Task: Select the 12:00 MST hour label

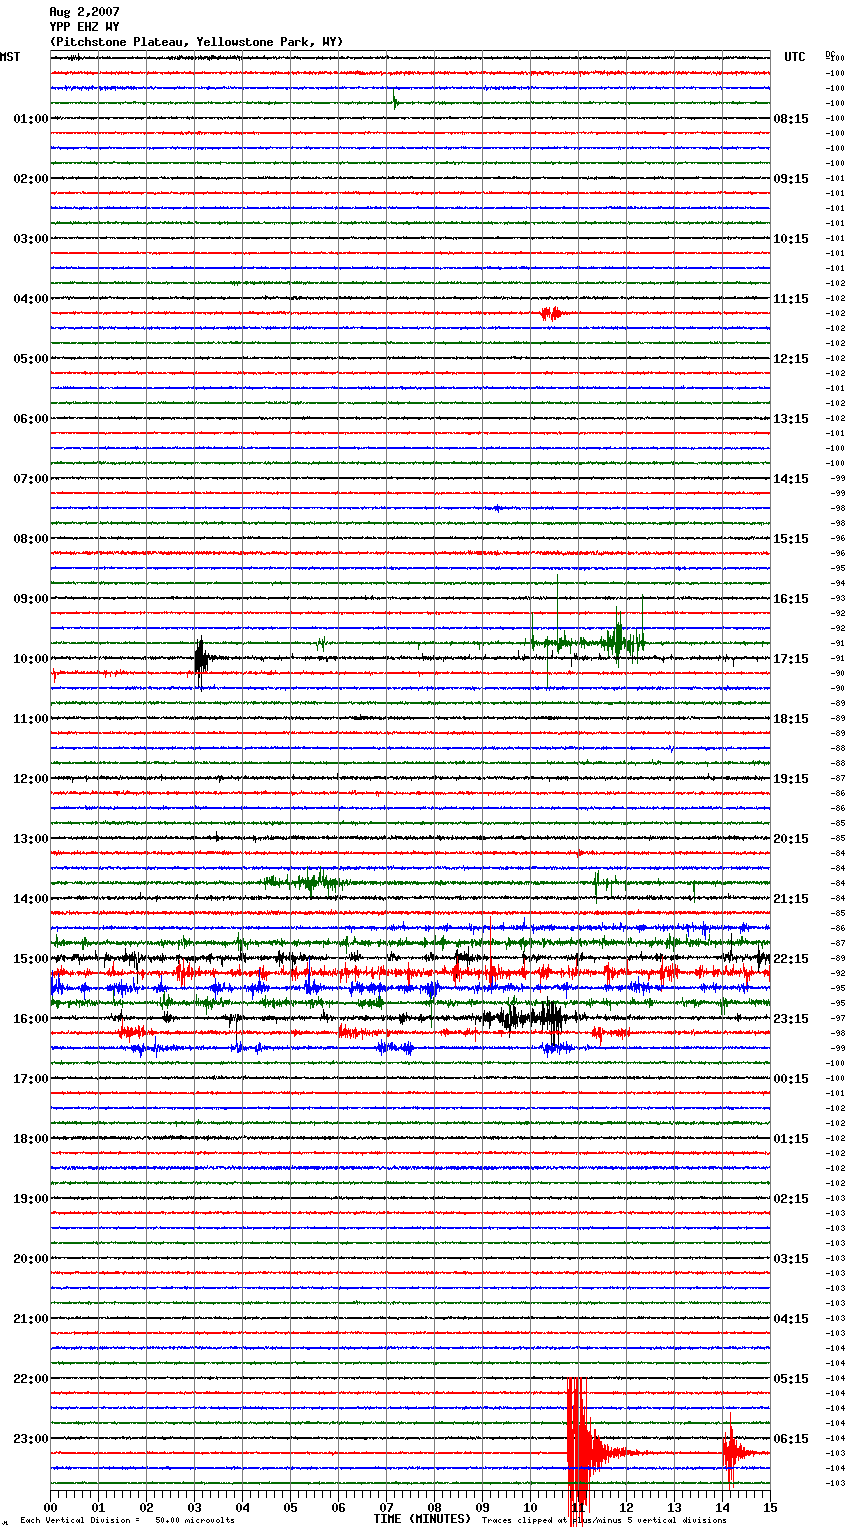Action: point(31,779)
